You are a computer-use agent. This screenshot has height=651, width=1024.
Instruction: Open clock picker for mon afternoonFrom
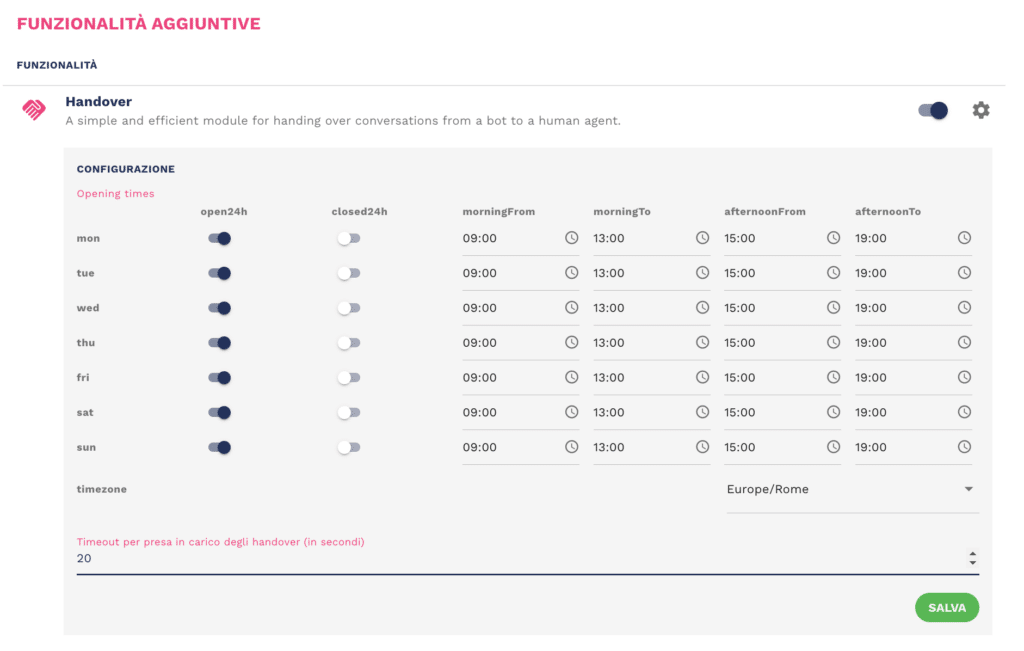(833, 238)
